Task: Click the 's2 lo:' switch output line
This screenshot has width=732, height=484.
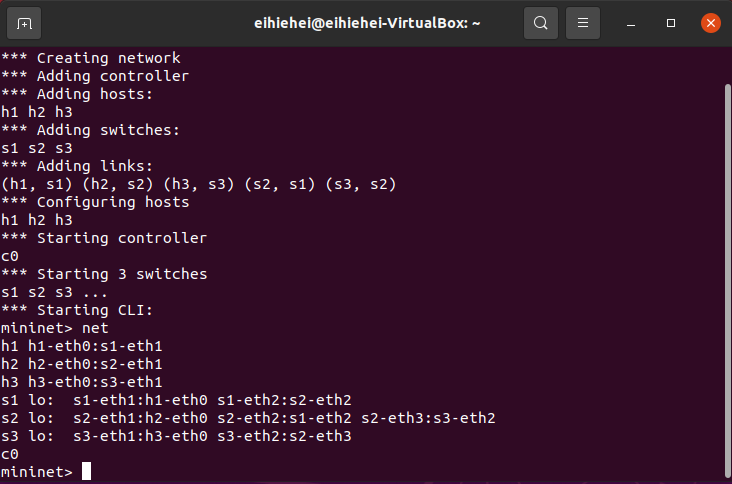Action: [x=248, y=417]
